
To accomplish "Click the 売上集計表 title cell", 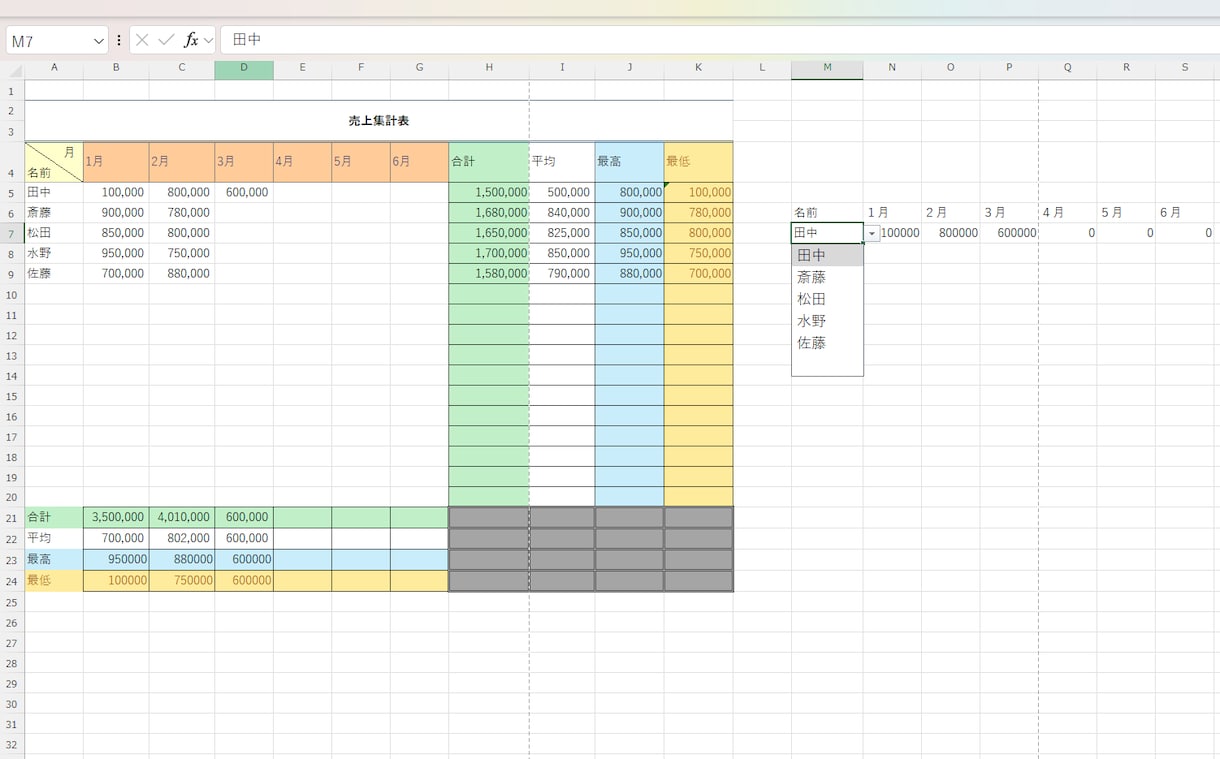I will pyautogui.click(x=379, y=120).
